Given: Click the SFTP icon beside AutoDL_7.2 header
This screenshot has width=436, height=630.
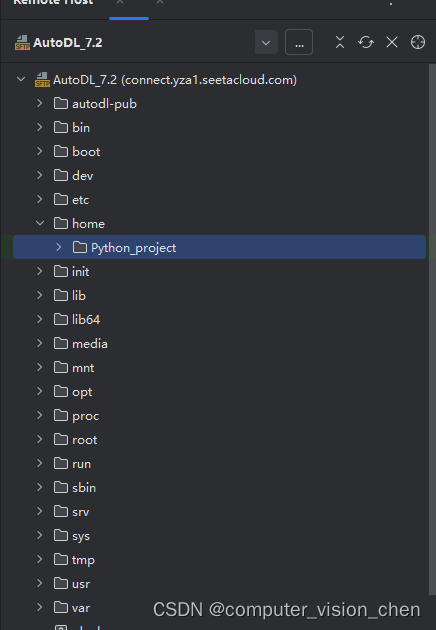Looking at the screenshot, I should pos(23,43).
